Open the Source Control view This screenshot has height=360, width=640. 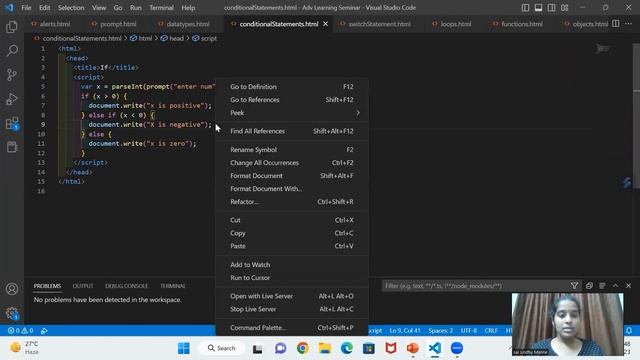[12, 75]
